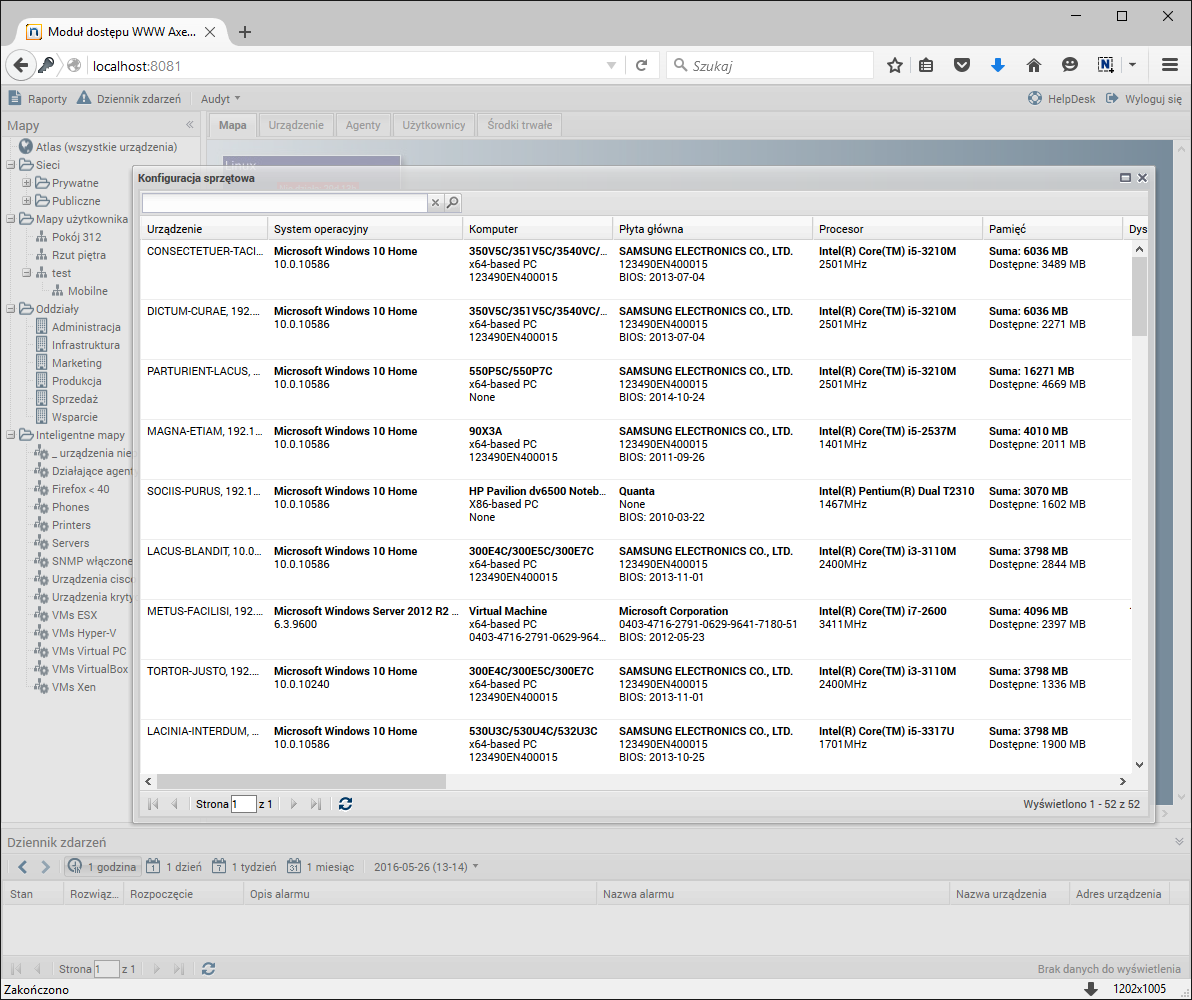Go to Firefox home page icon

(1034, 65)
